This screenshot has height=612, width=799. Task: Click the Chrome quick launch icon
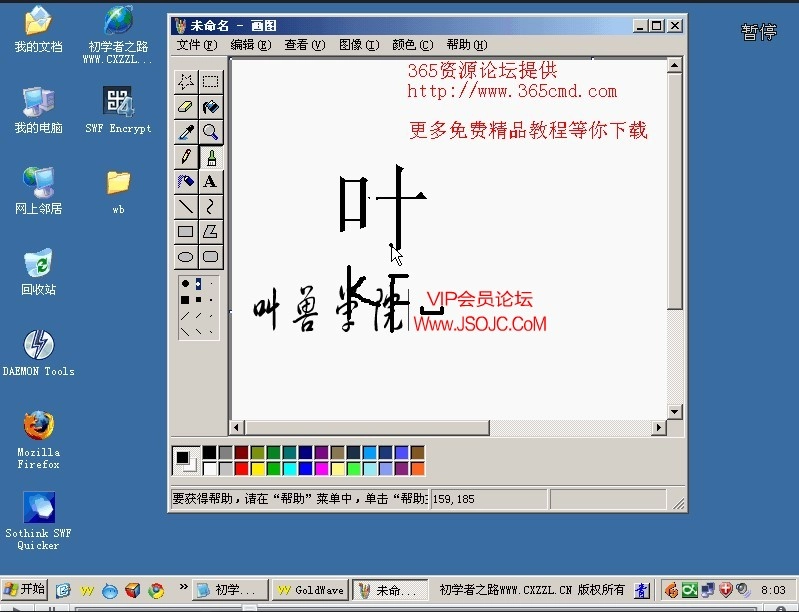156,591
